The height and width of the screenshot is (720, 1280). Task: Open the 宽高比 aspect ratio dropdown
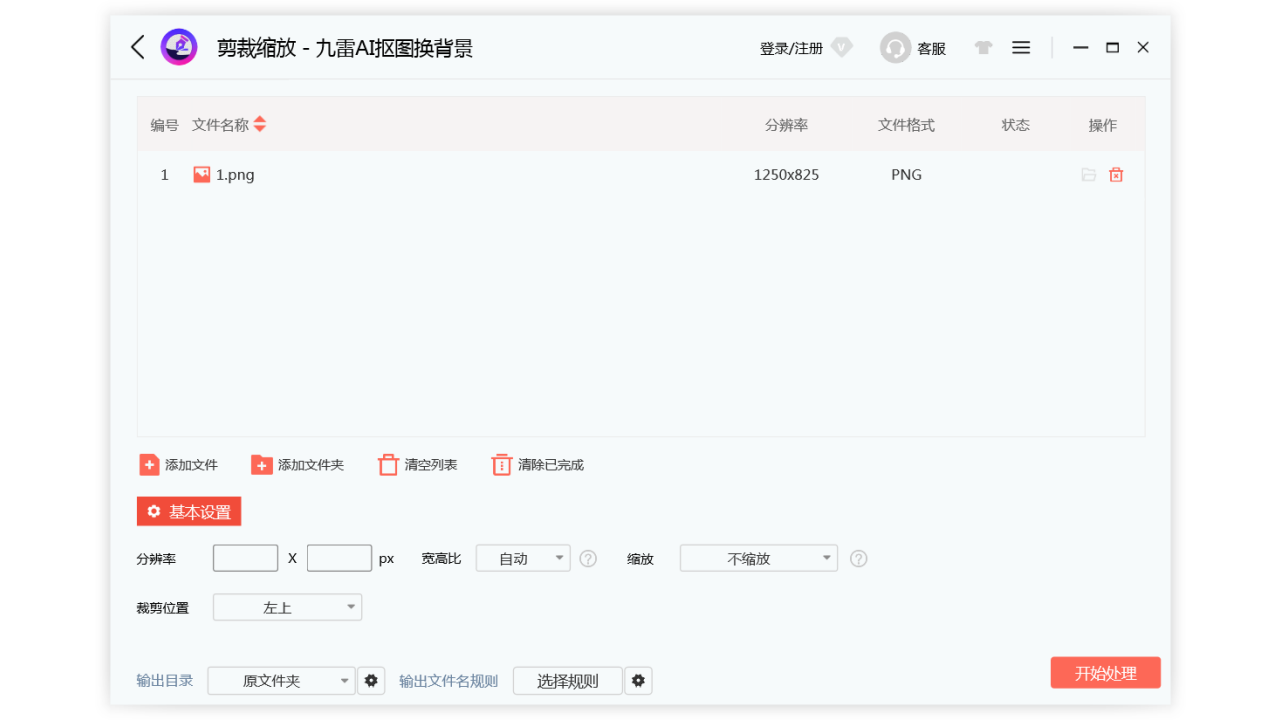click(x=522, y=558)
